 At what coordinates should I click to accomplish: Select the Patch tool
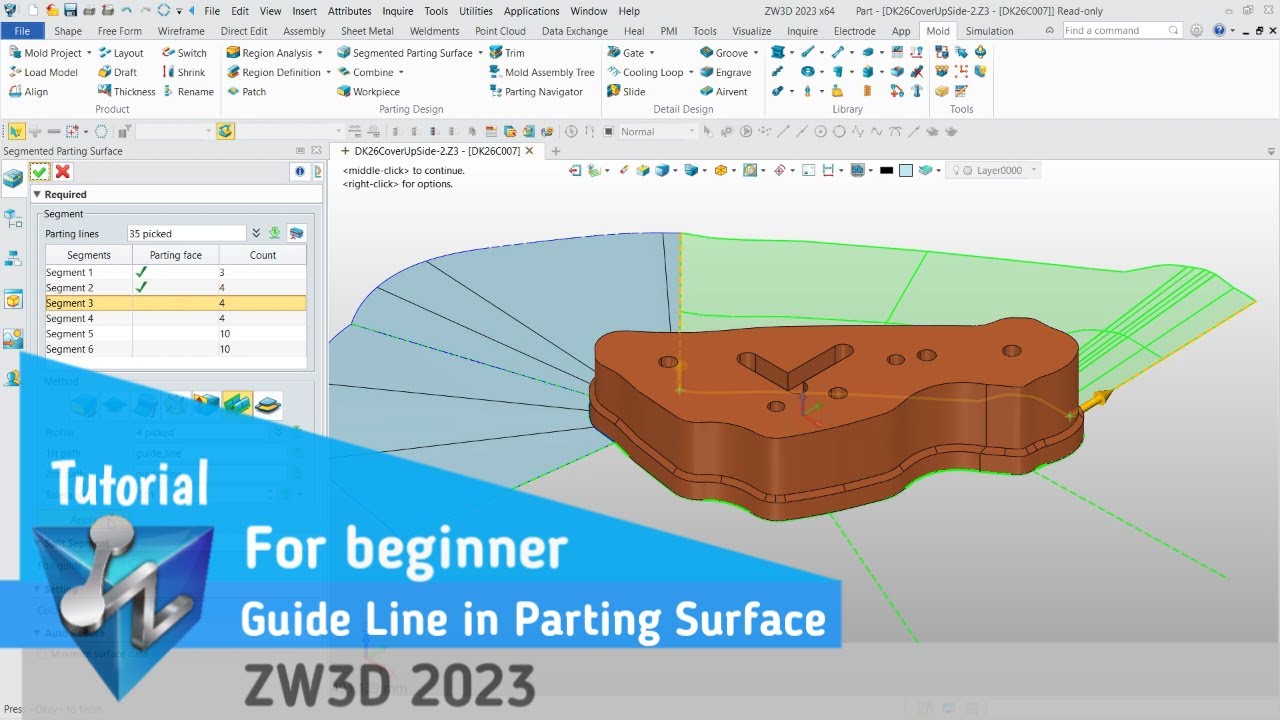[246, 91]
